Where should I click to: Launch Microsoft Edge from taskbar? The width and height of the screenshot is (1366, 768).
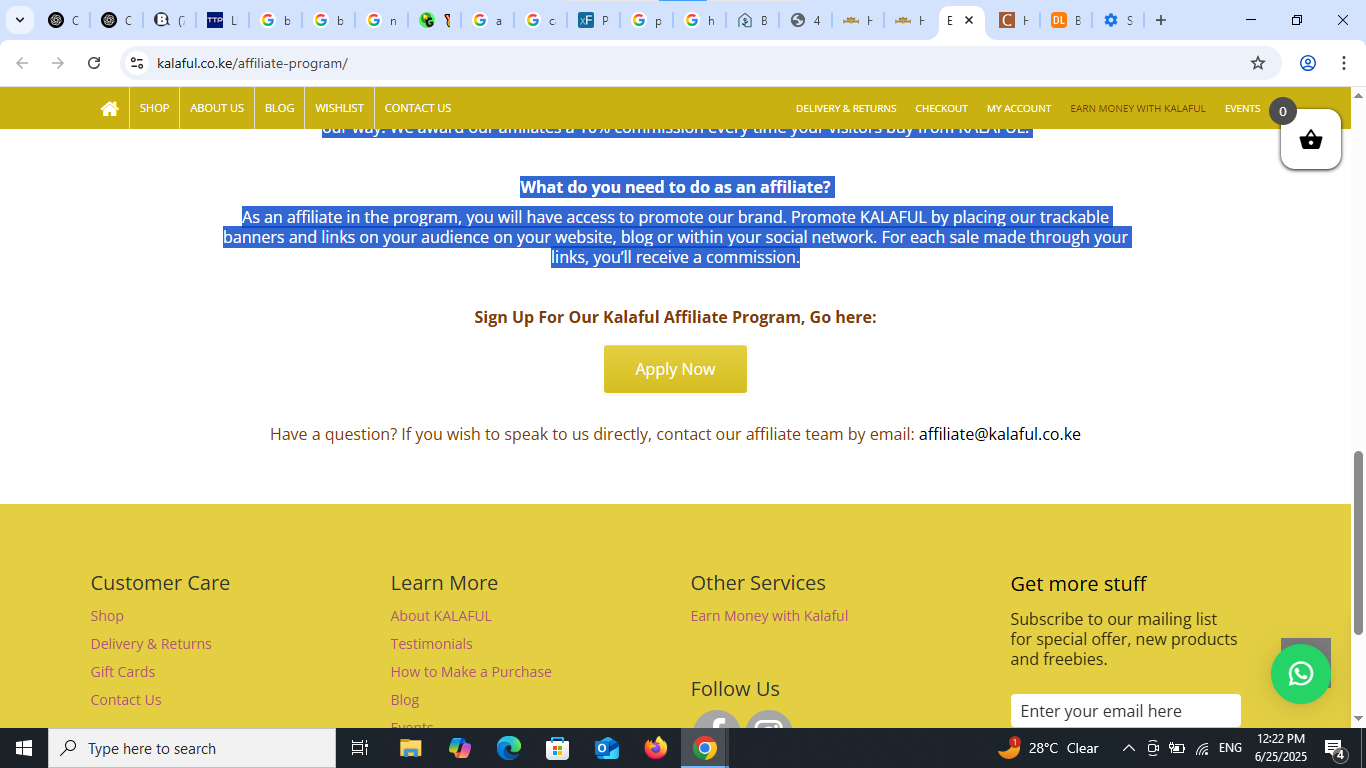click(x=509, y=748)
